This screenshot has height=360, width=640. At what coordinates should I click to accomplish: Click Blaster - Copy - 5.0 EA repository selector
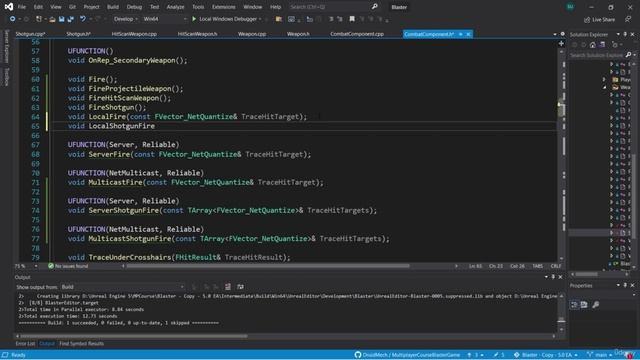click(x=546, y=355)
